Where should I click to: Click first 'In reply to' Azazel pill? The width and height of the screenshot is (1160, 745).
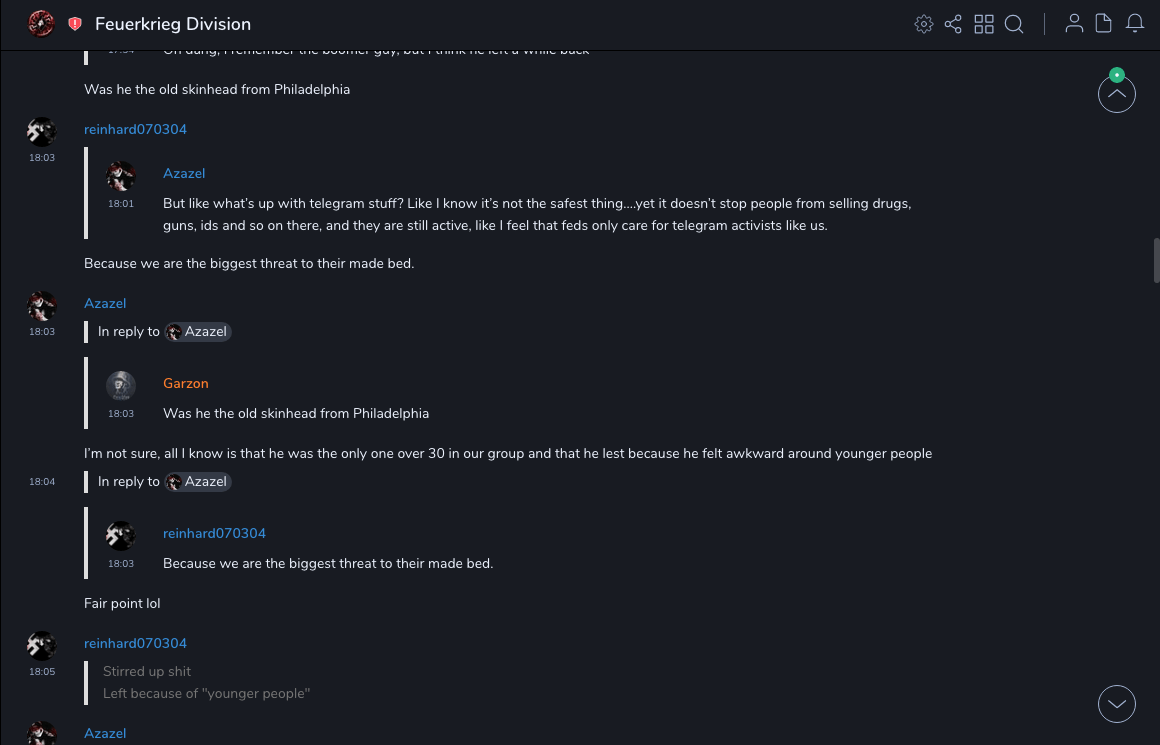pyautogui.click(x=198, y=332)
